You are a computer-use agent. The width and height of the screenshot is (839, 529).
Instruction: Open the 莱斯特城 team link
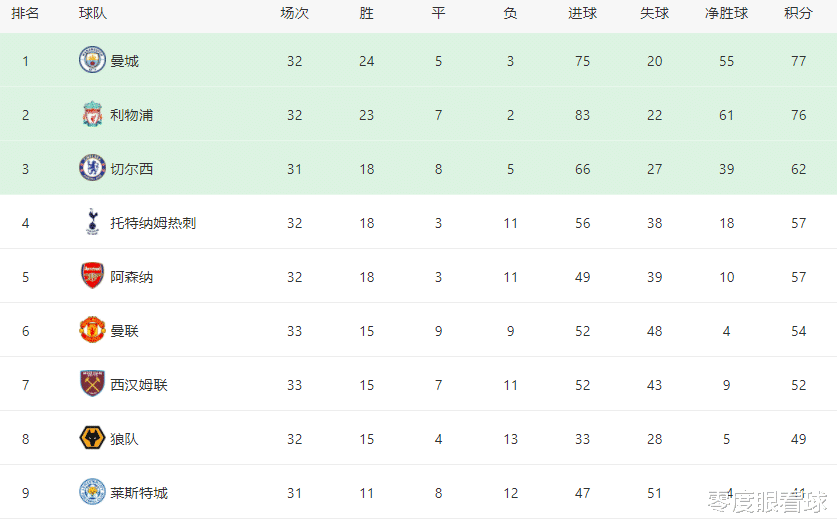click(139, 493)
